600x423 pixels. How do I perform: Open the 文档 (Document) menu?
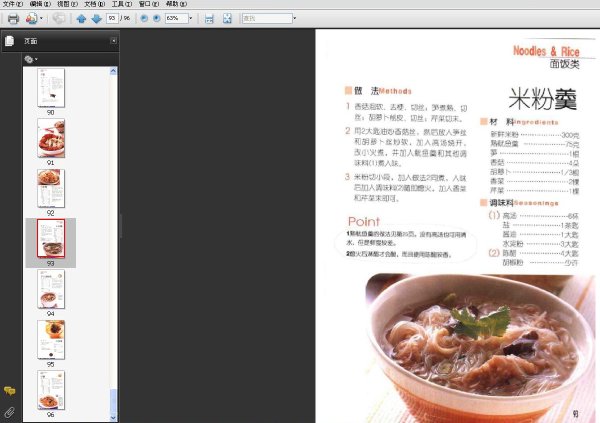pos(95,4)
